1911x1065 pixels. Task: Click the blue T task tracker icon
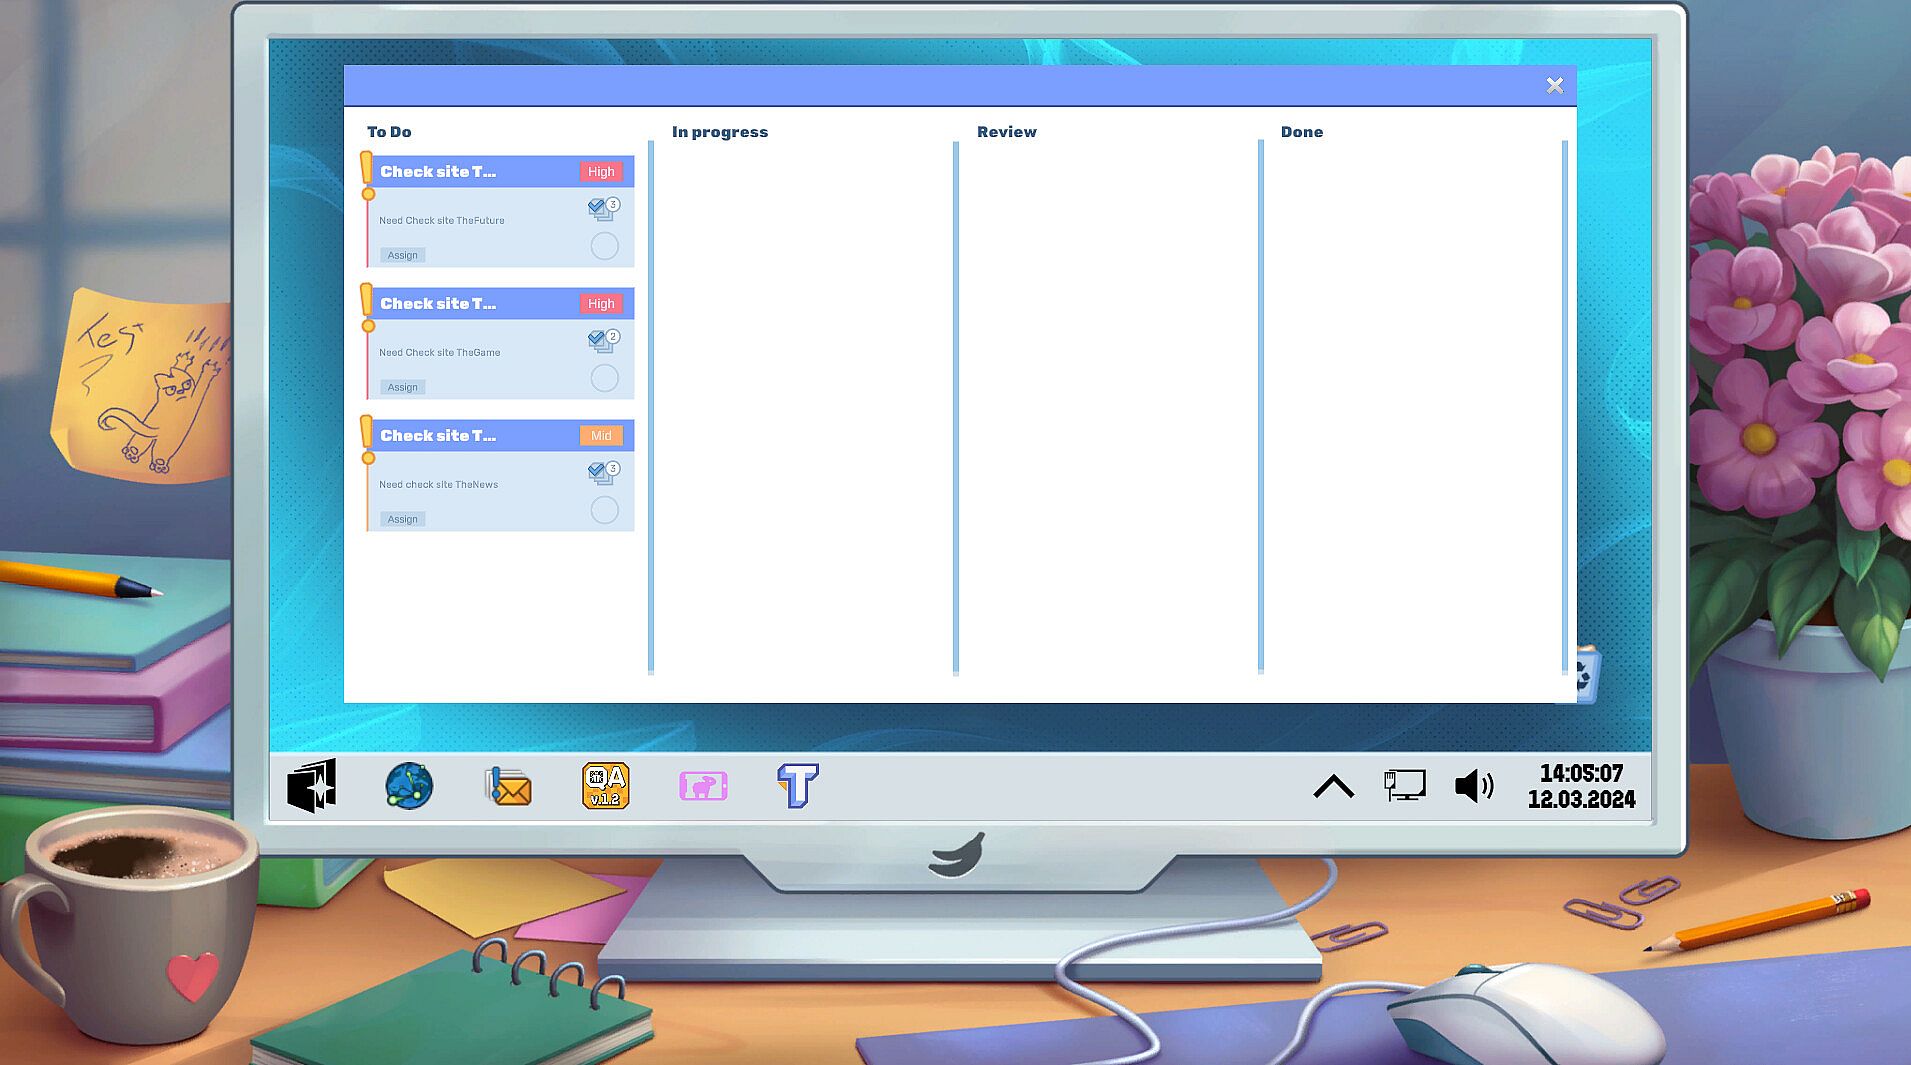click(x=798, y=786)
